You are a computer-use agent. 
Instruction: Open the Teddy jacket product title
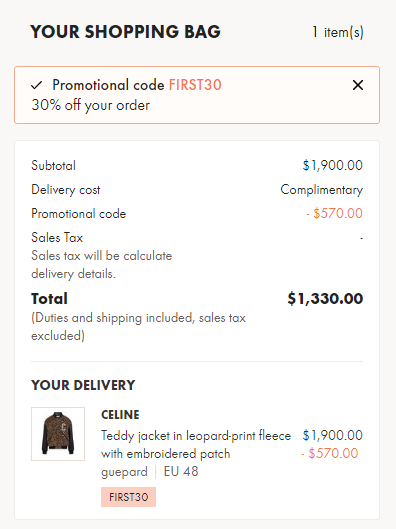point(196,445)
